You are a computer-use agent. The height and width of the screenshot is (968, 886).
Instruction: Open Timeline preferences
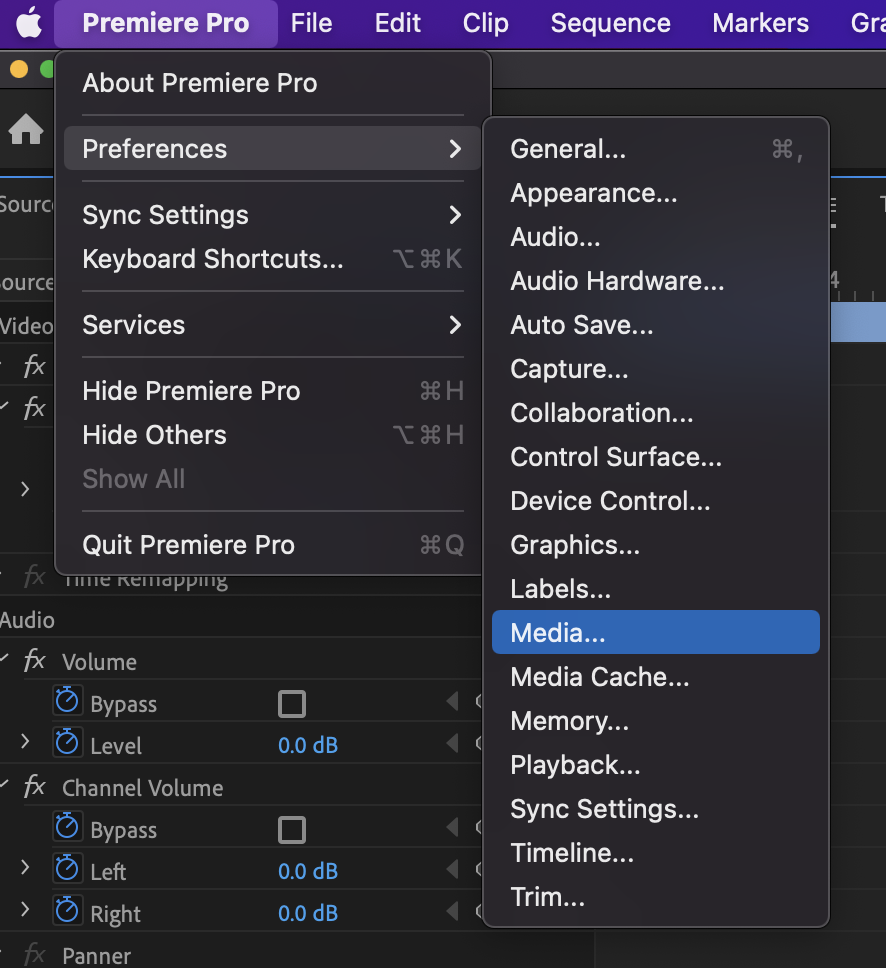tap(656, 853)
